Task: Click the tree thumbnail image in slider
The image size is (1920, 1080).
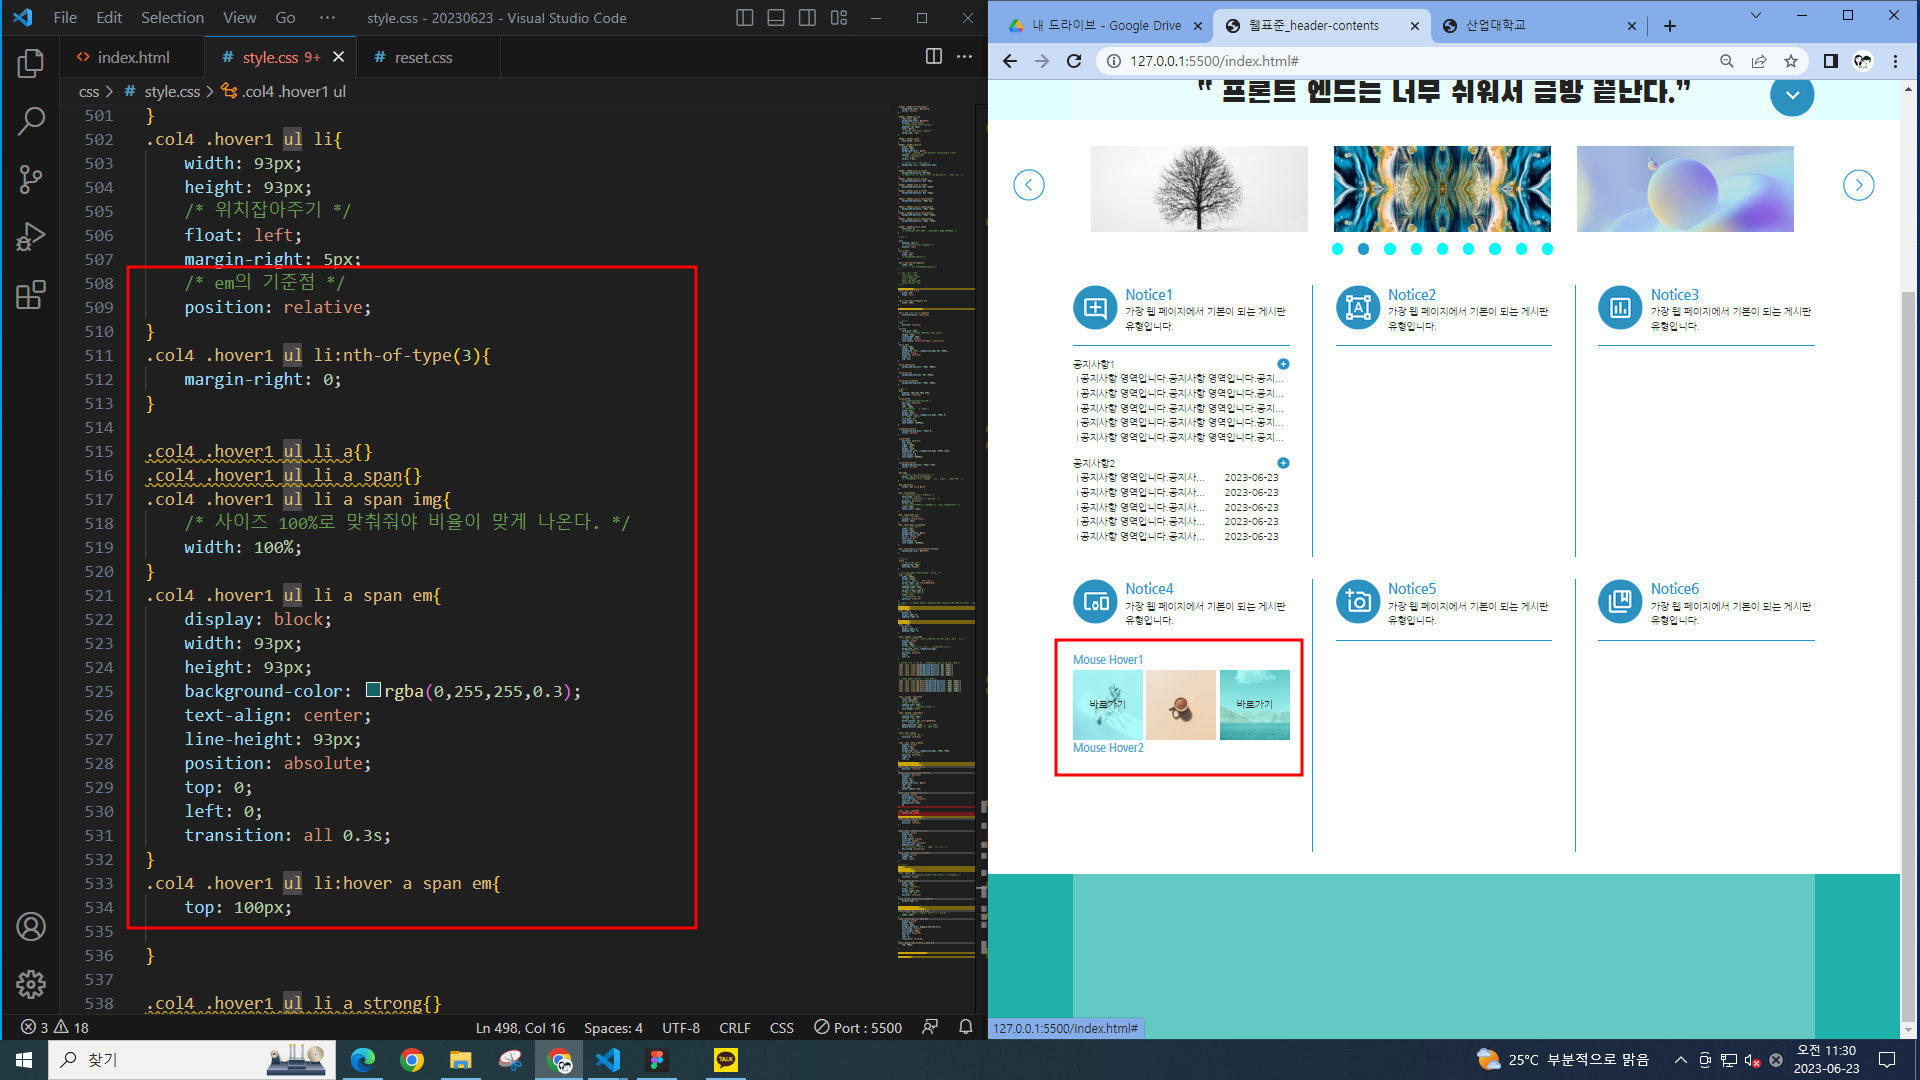Action: (1199, 189)
